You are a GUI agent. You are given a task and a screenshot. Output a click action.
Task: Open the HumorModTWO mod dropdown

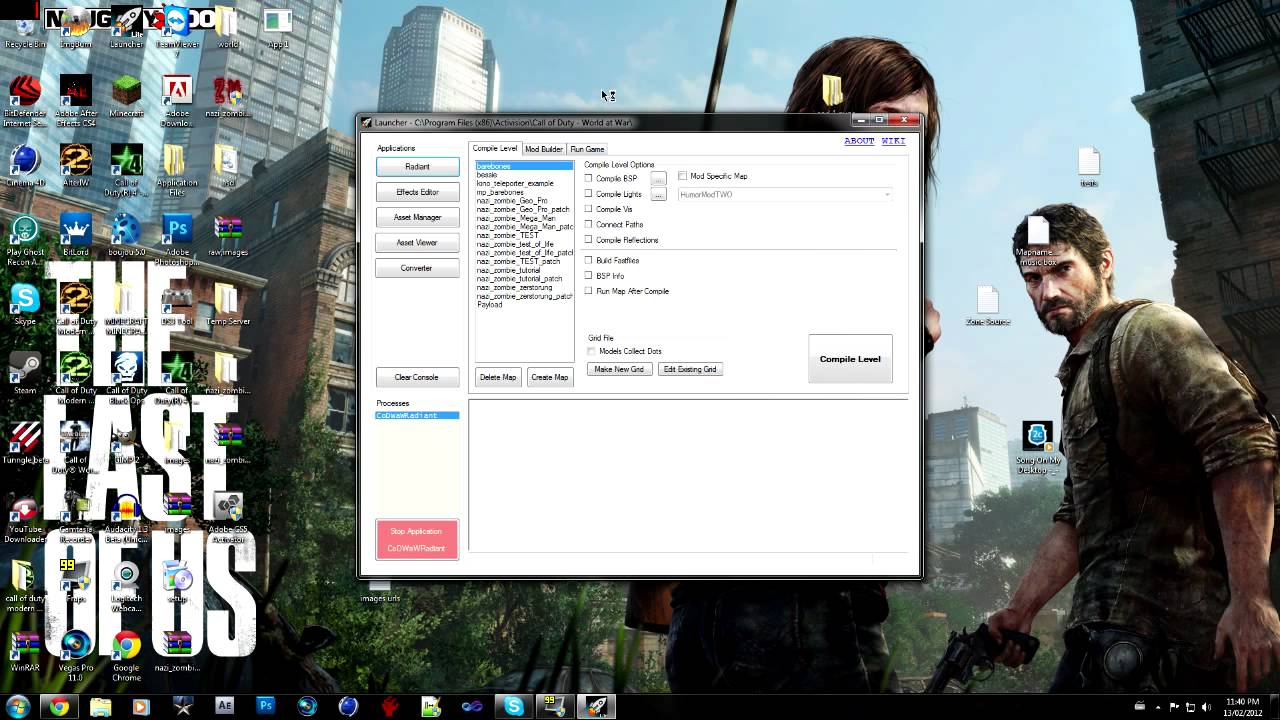(x=785, y=194)
